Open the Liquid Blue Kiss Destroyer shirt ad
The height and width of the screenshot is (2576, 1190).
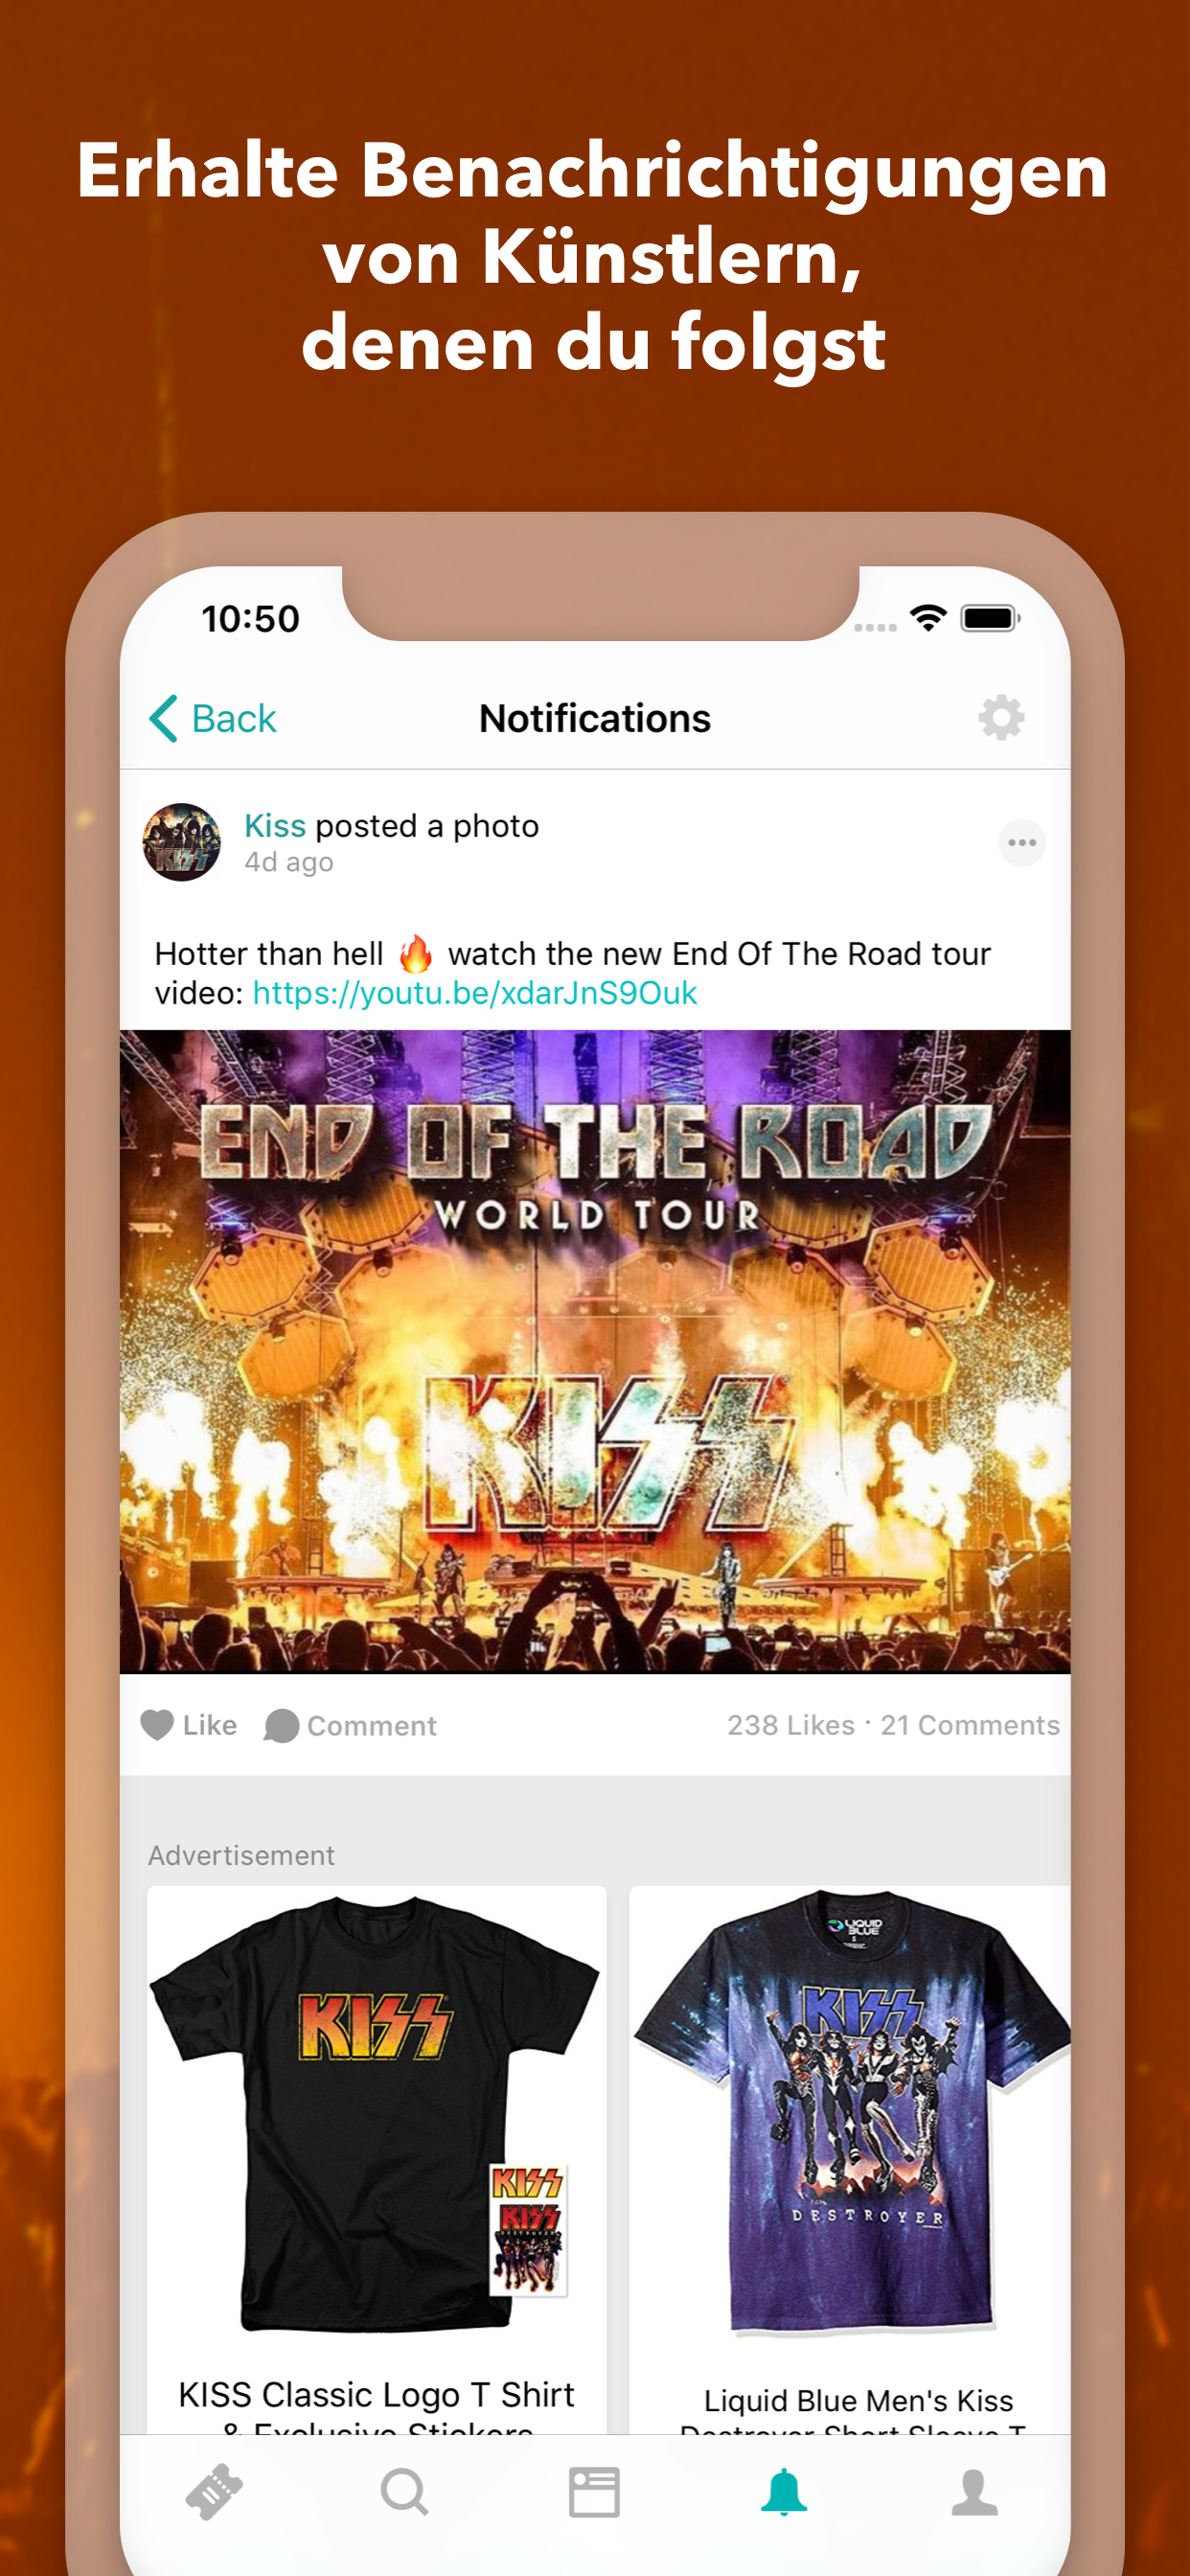click(x=850, y=2160)
